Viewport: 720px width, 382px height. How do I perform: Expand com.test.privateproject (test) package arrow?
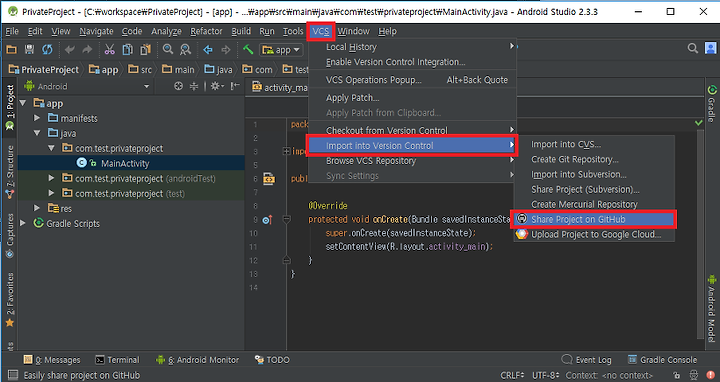tap(51, 193)
